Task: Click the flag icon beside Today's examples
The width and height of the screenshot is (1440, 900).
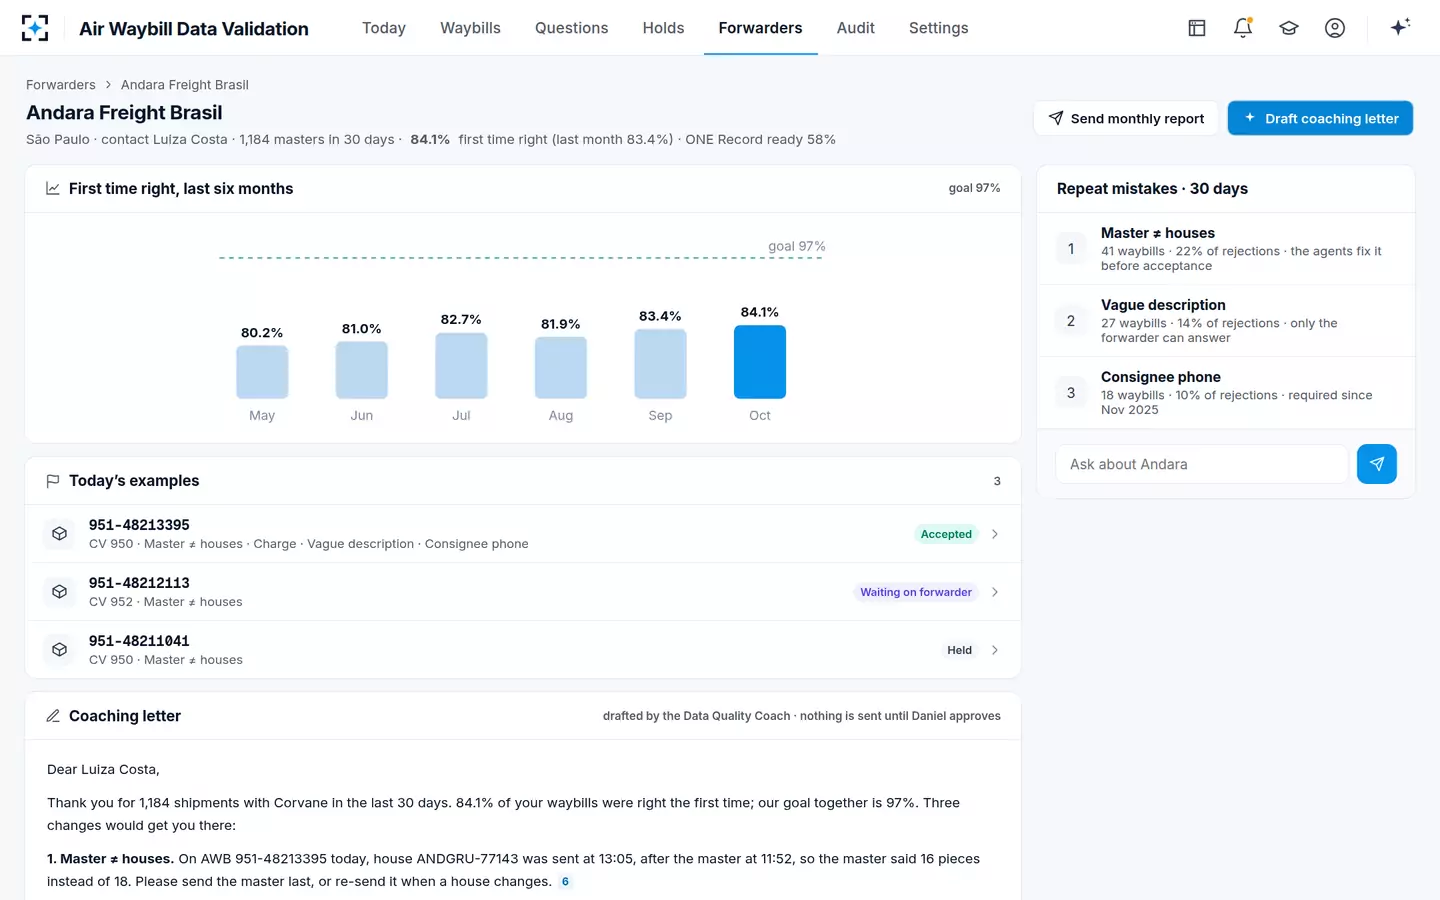Action: 53,481
